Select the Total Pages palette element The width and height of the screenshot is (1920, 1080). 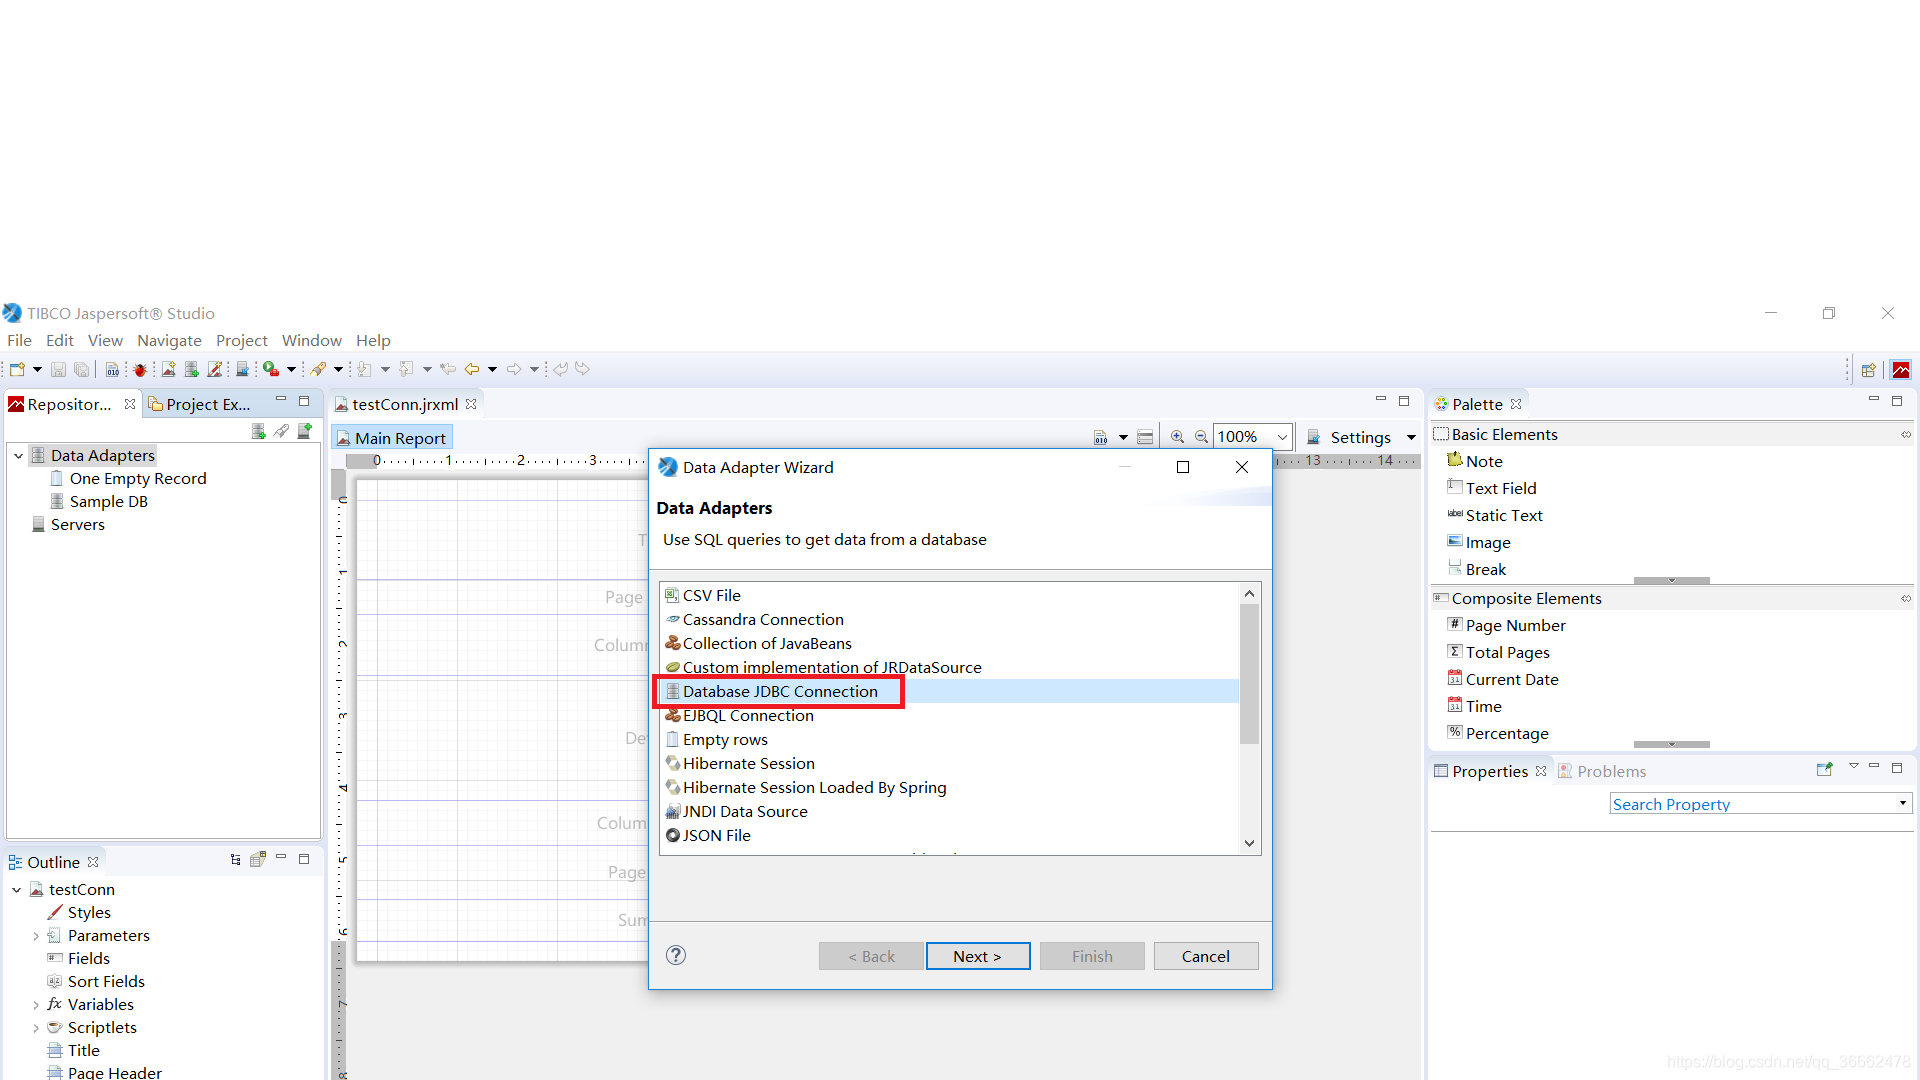click(x=1498, y=652)
